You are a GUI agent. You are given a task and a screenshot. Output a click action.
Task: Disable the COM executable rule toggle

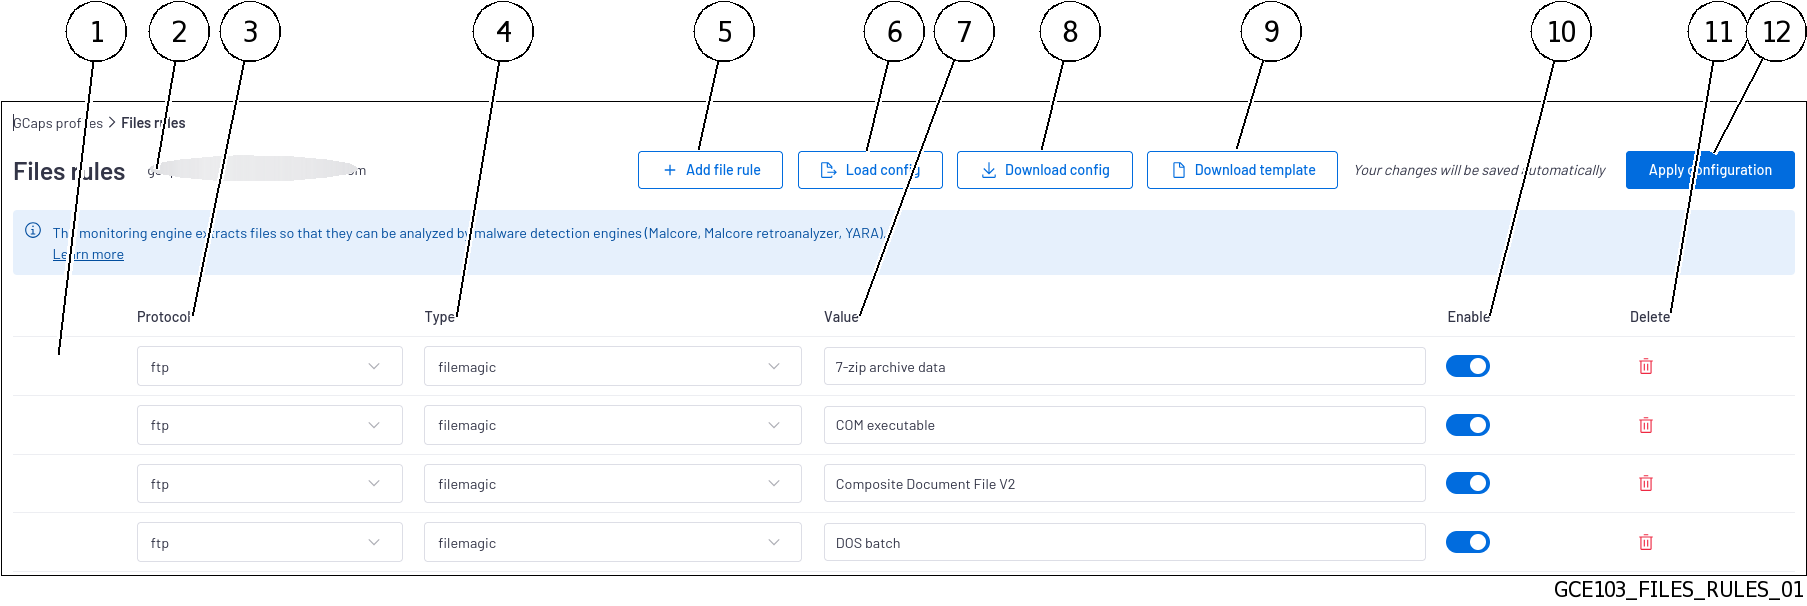click(1467, 424)
